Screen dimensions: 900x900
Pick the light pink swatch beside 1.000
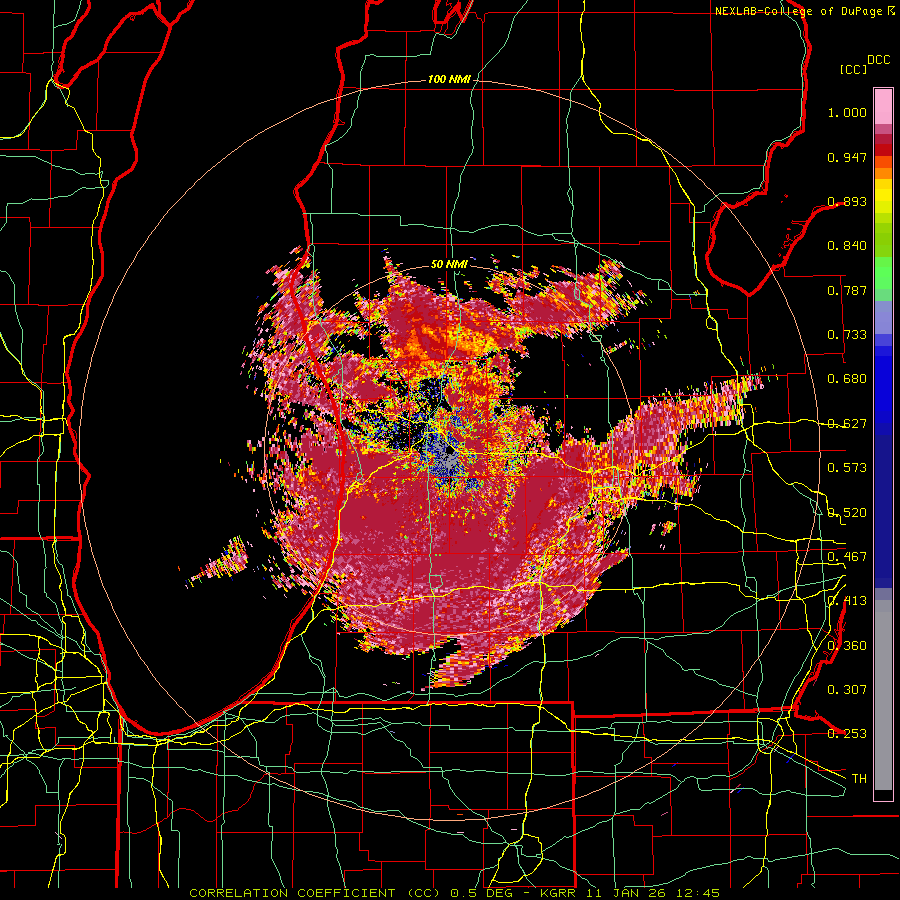click(x=883, y=107)
